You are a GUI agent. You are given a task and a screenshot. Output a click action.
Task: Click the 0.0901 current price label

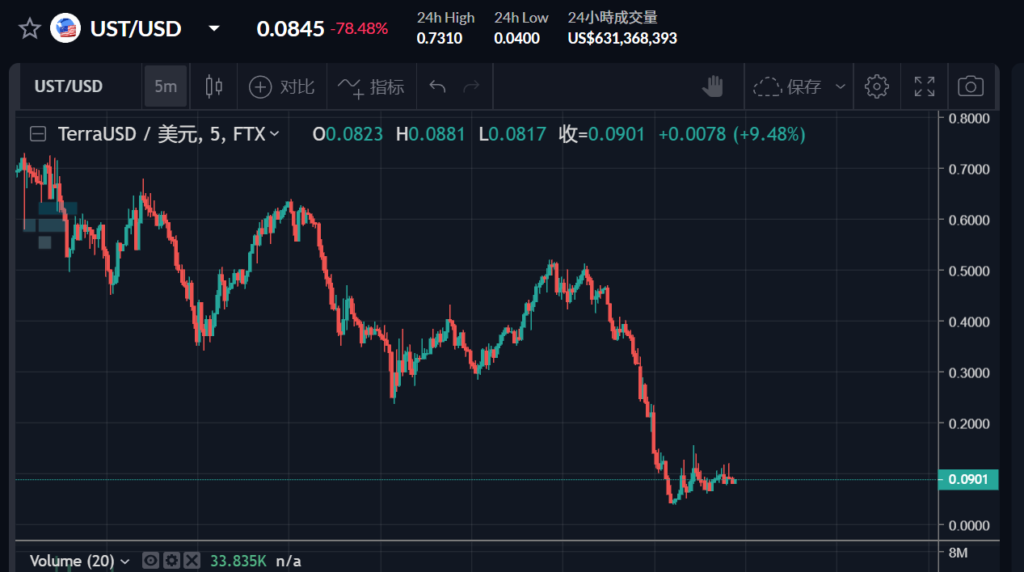(967, 480)
